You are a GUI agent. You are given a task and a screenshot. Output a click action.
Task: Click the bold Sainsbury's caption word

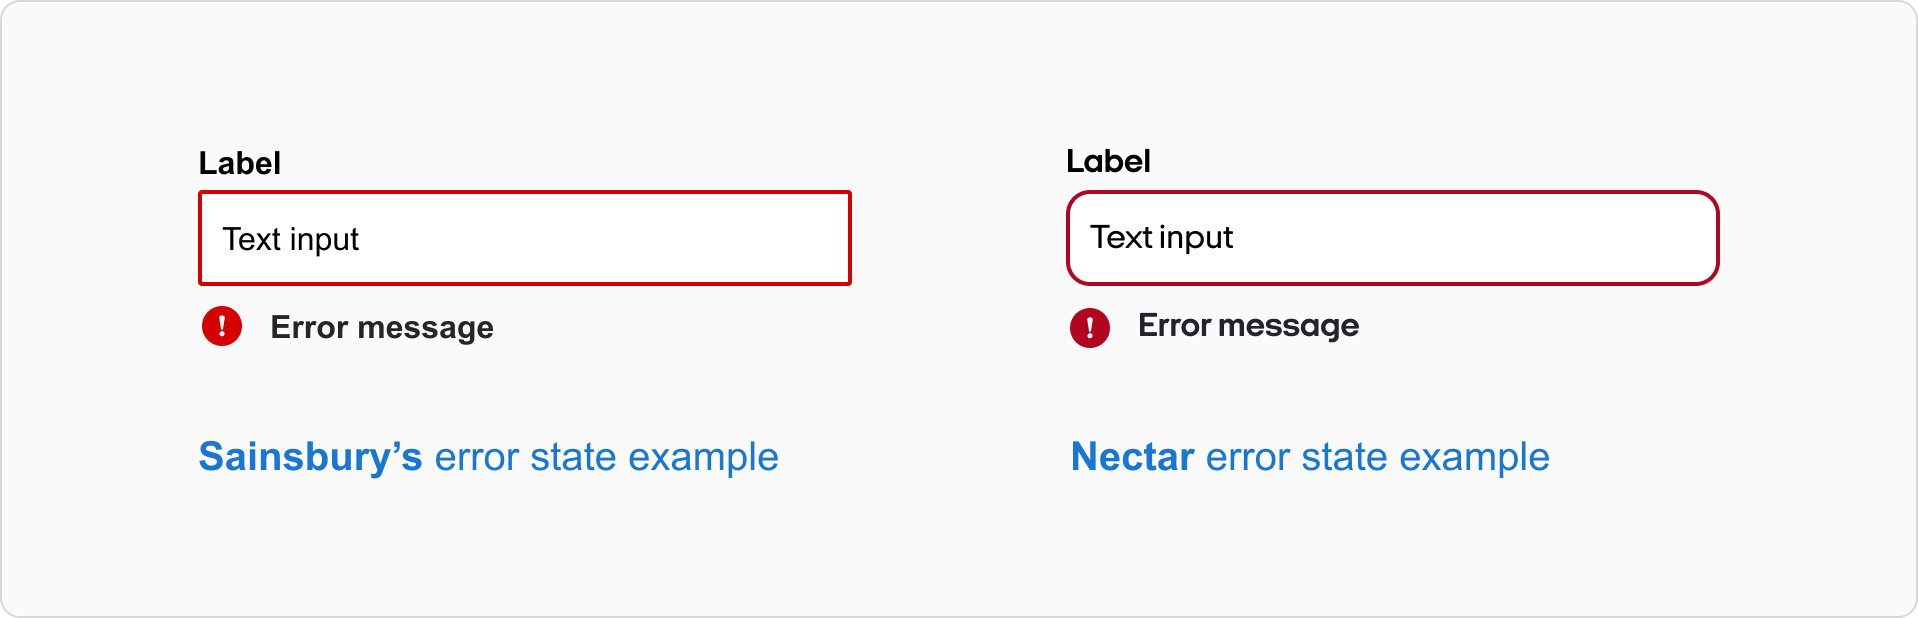pyautogui.click(x=310, y=457)
